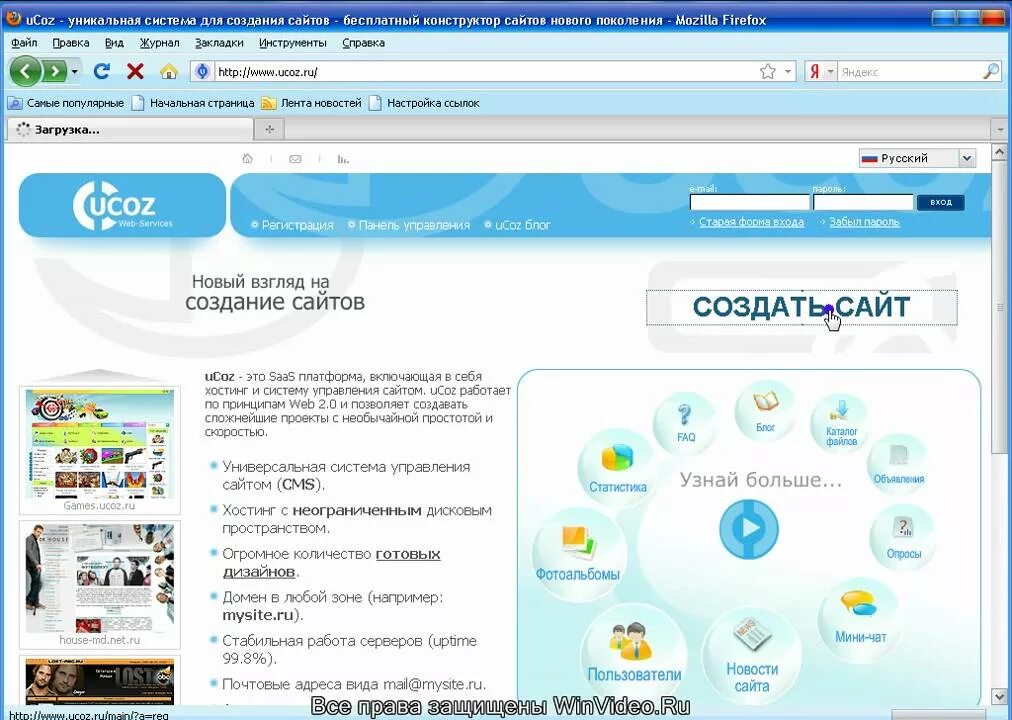Open the uCoz блог link

coord(523,225)
